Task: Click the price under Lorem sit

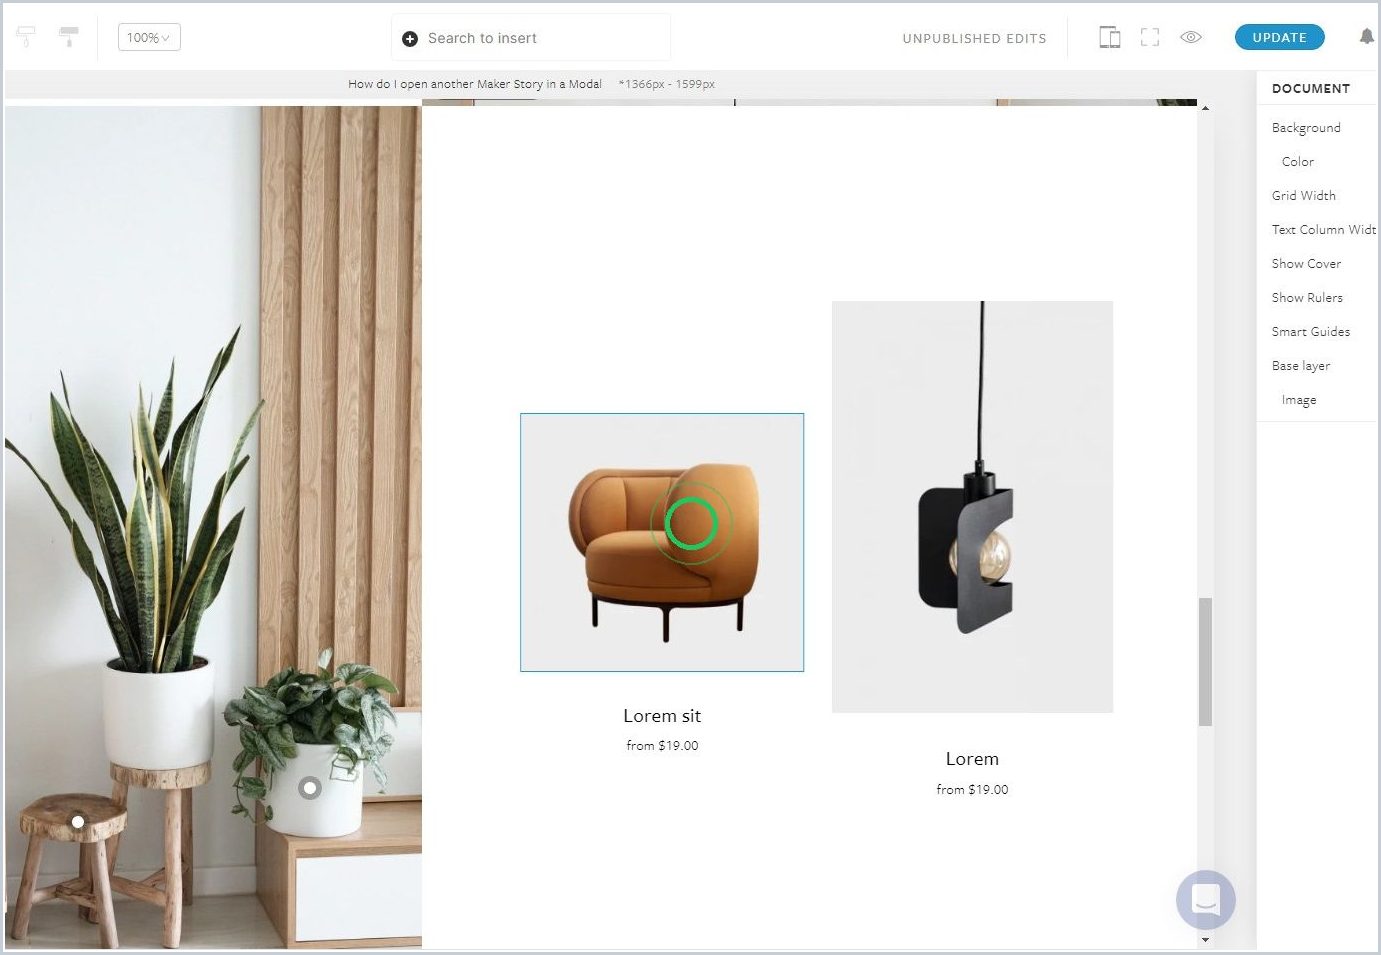Action: point(662,746)
